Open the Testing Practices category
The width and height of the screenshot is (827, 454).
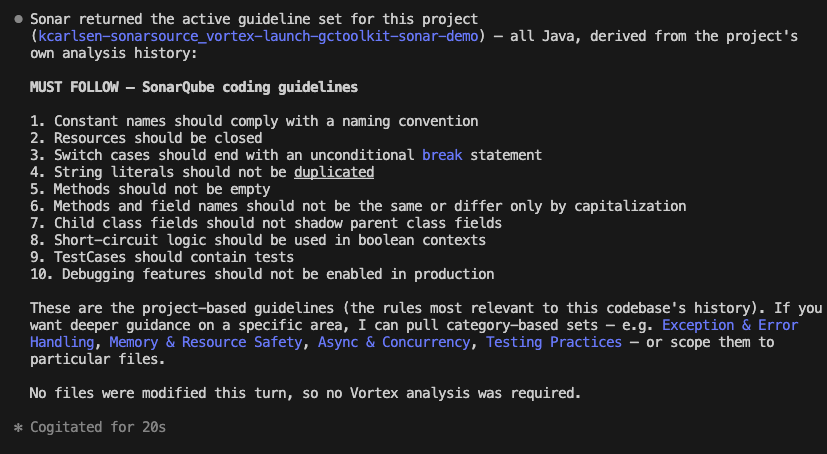554,342
